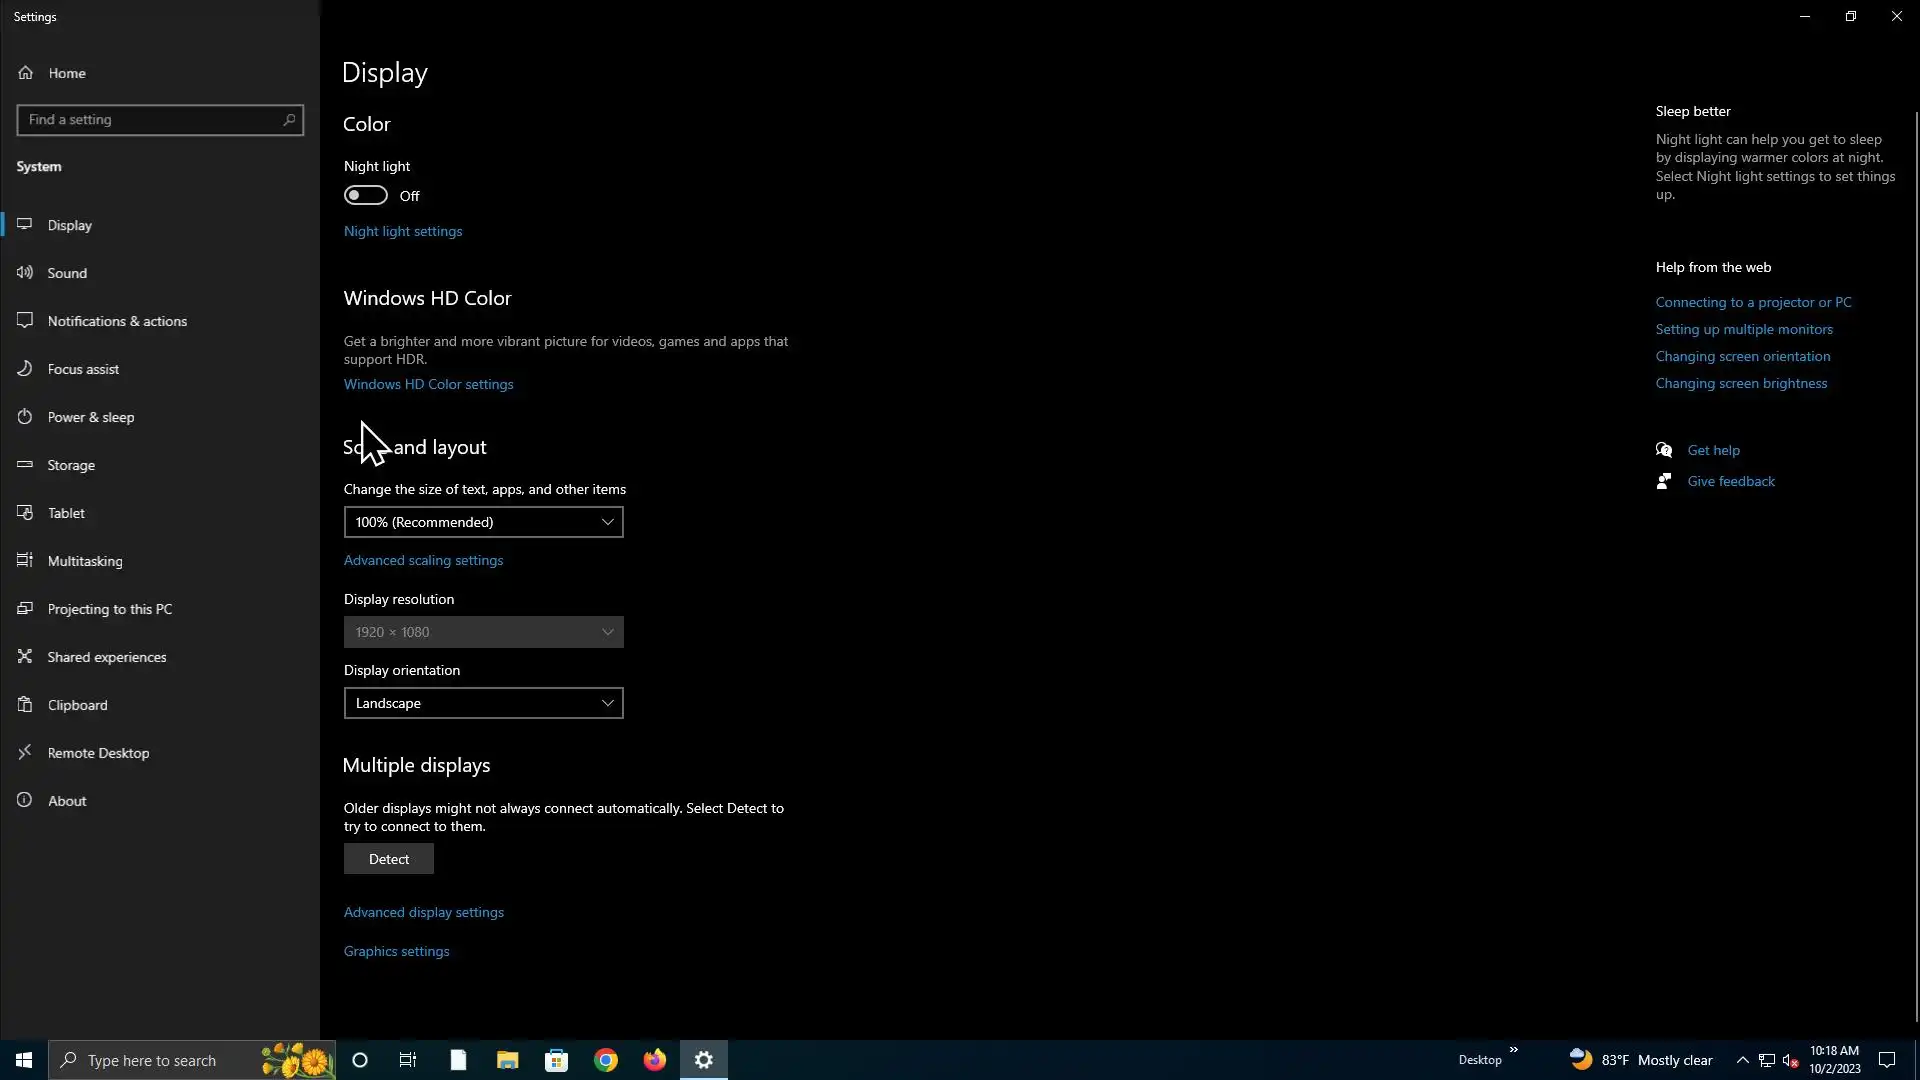Viewport: 1920px width, 1080px height.
Task: Click the Home icon in sidebar
Action: click(x=26, y=73)
